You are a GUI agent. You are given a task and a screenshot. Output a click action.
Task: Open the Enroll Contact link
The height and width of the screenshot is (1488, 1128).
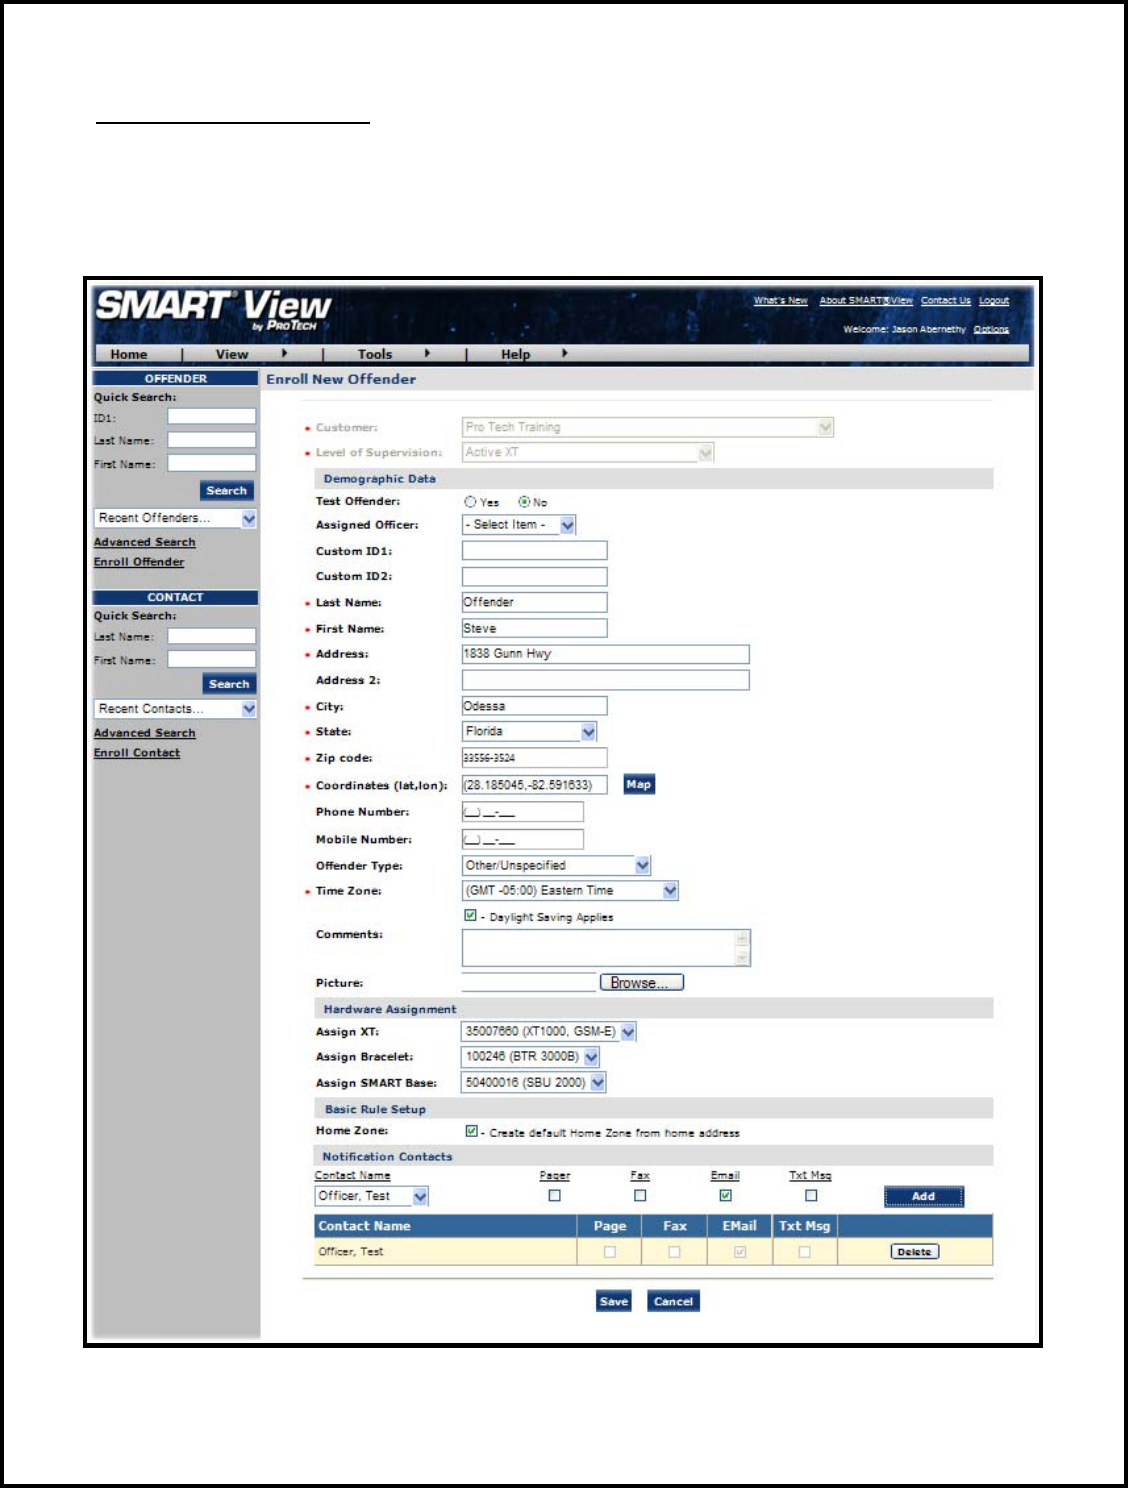(137, 753)
